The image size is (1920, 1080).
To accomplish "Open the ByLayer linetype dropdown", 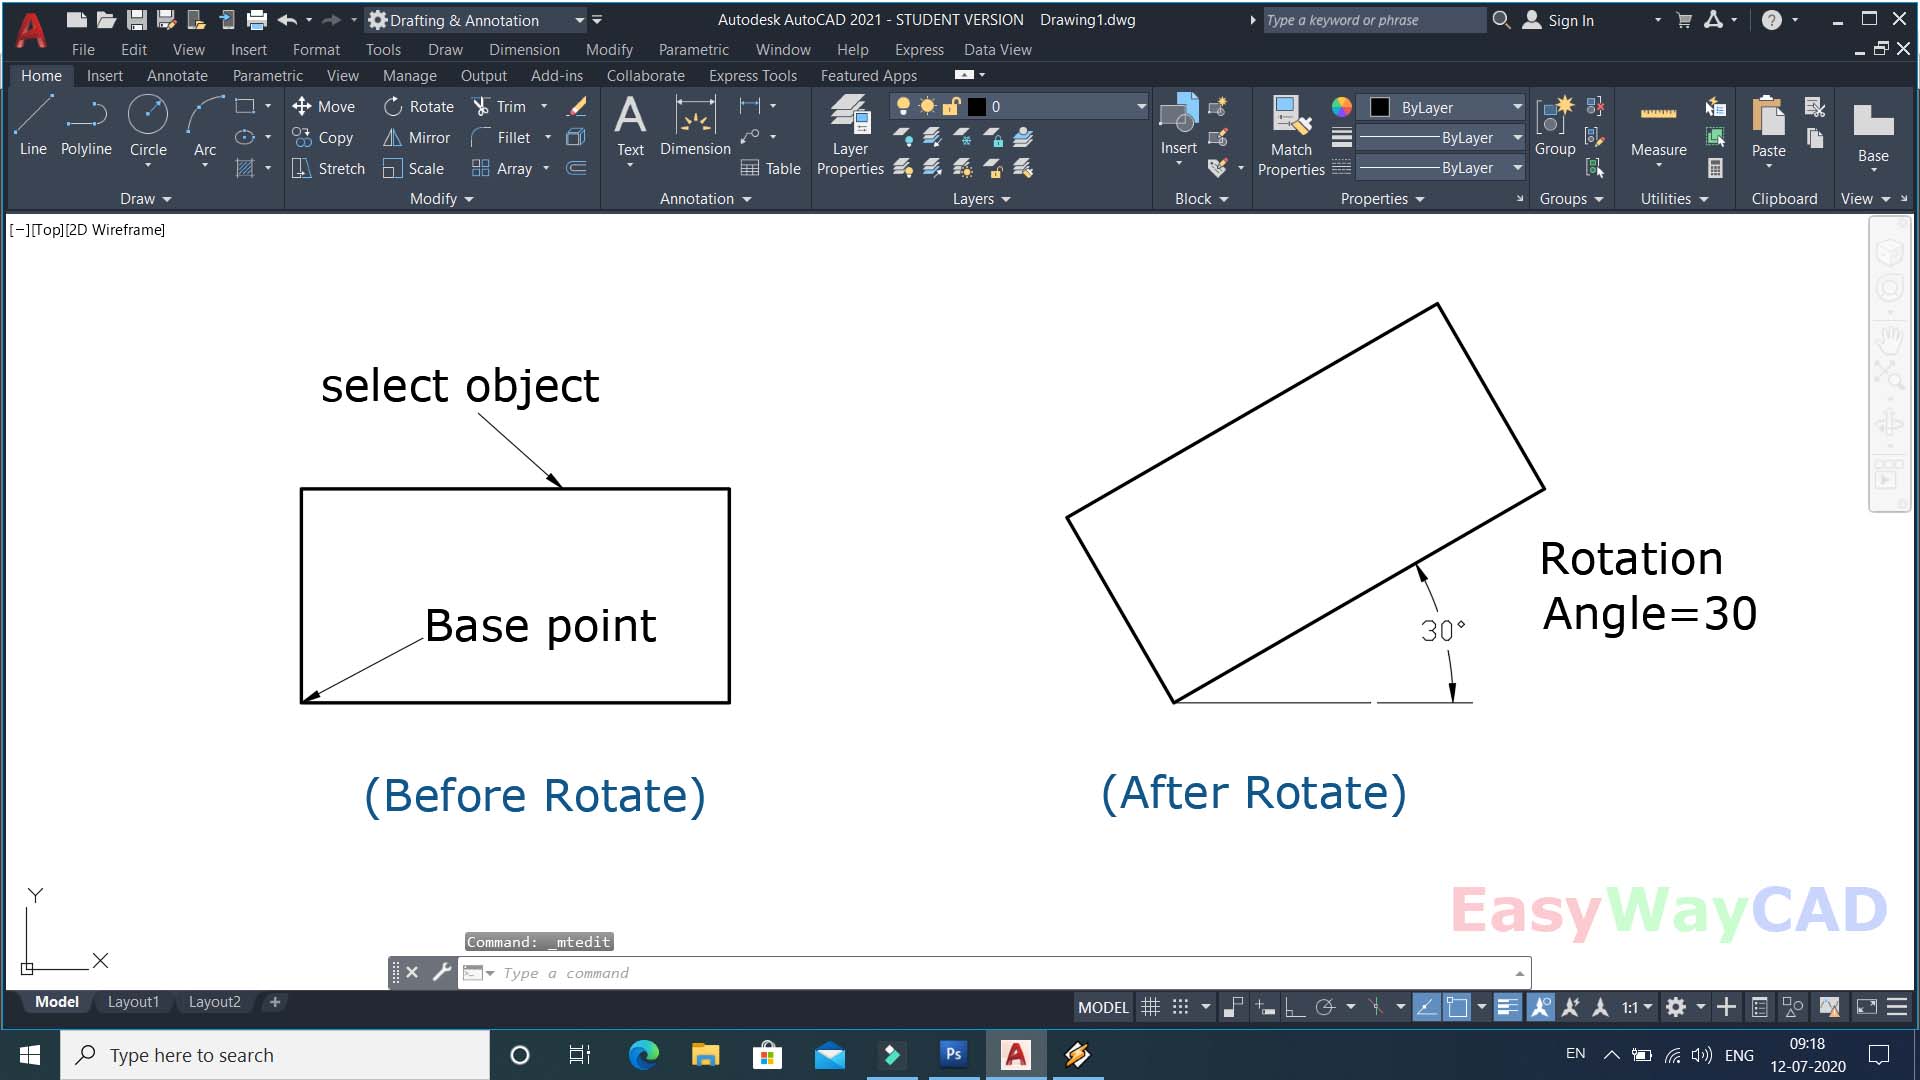I will point(1517,168).
